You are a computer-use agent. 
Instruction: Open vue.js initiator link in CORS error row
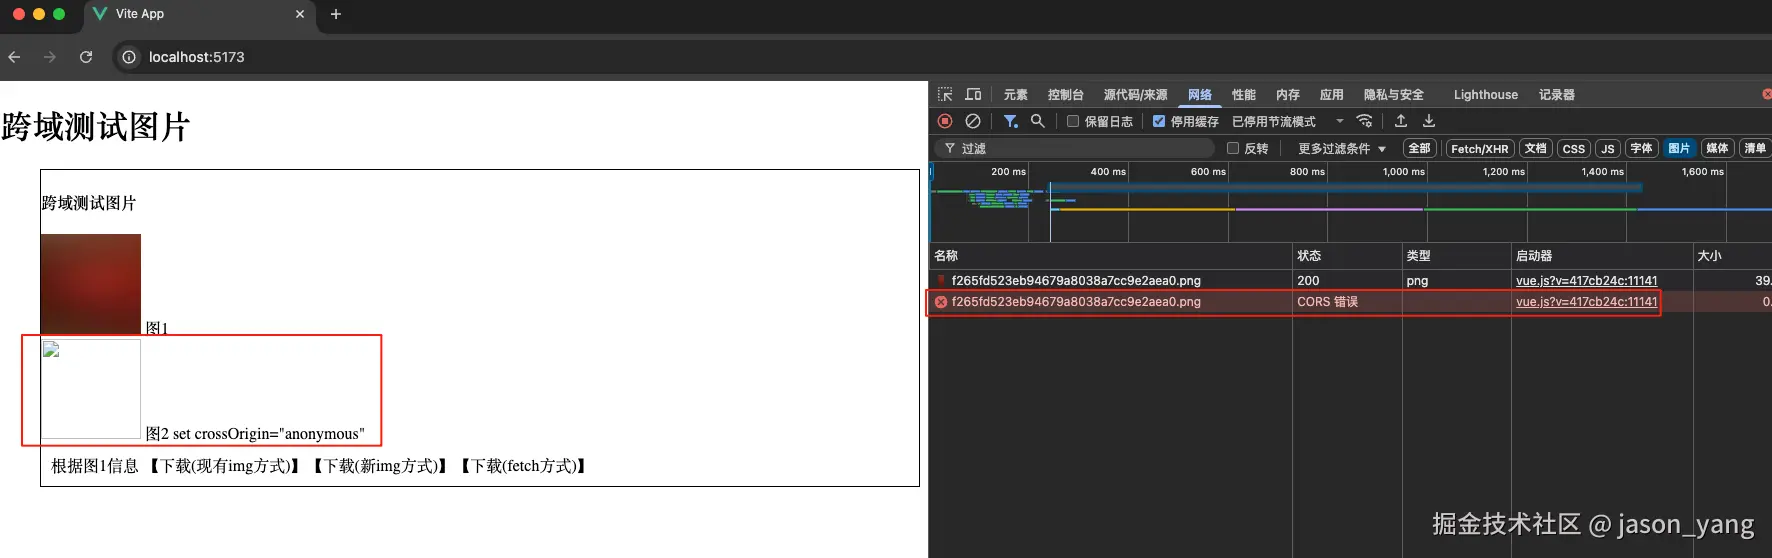pyautogui.click(x=1586, y=302)
